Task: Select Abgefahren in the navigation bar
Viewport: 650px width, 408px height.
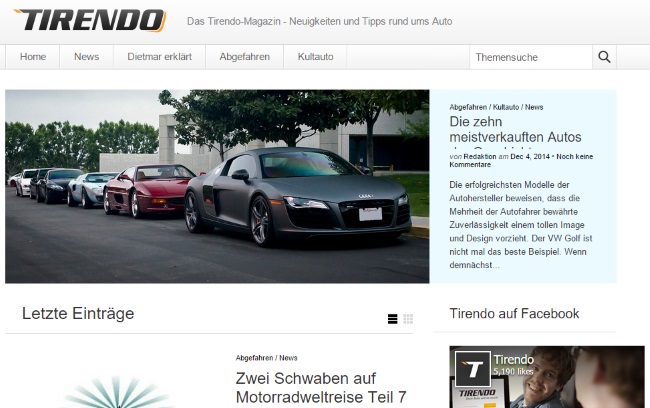Action: [x=245, y=57]
